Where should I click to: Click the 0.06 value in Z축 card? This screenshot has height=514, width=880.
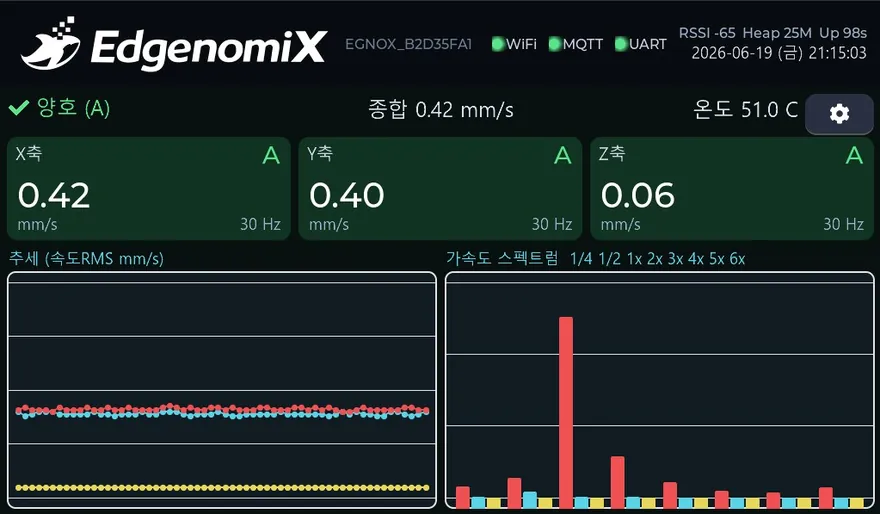coord(638,195)
